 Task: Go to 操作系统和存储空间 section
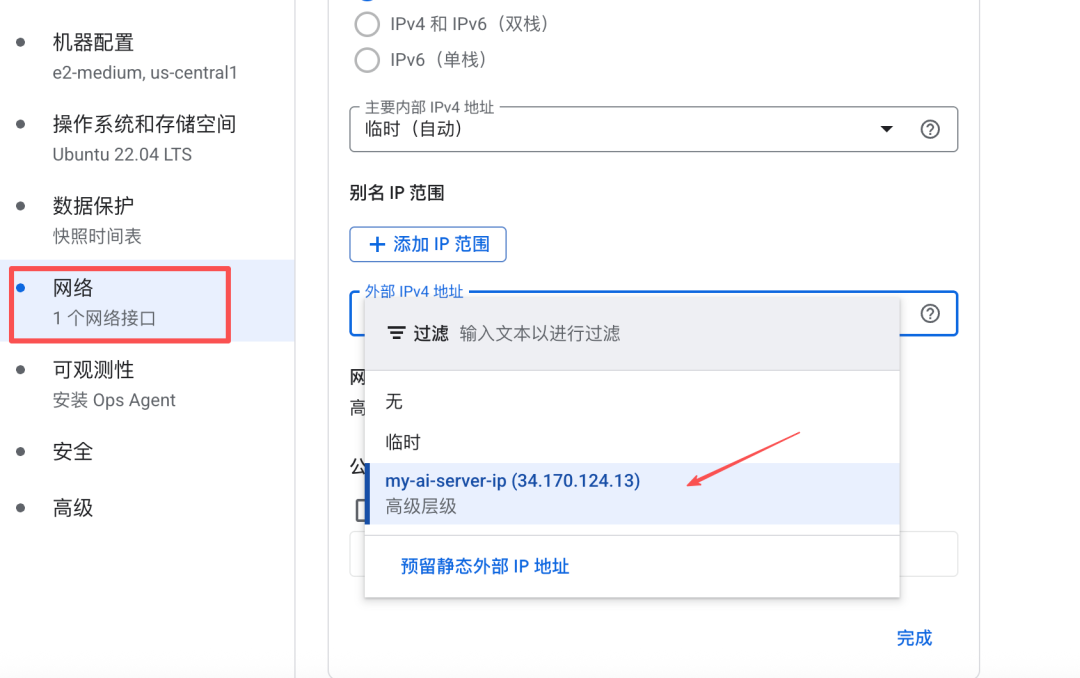tap(144, 125)
